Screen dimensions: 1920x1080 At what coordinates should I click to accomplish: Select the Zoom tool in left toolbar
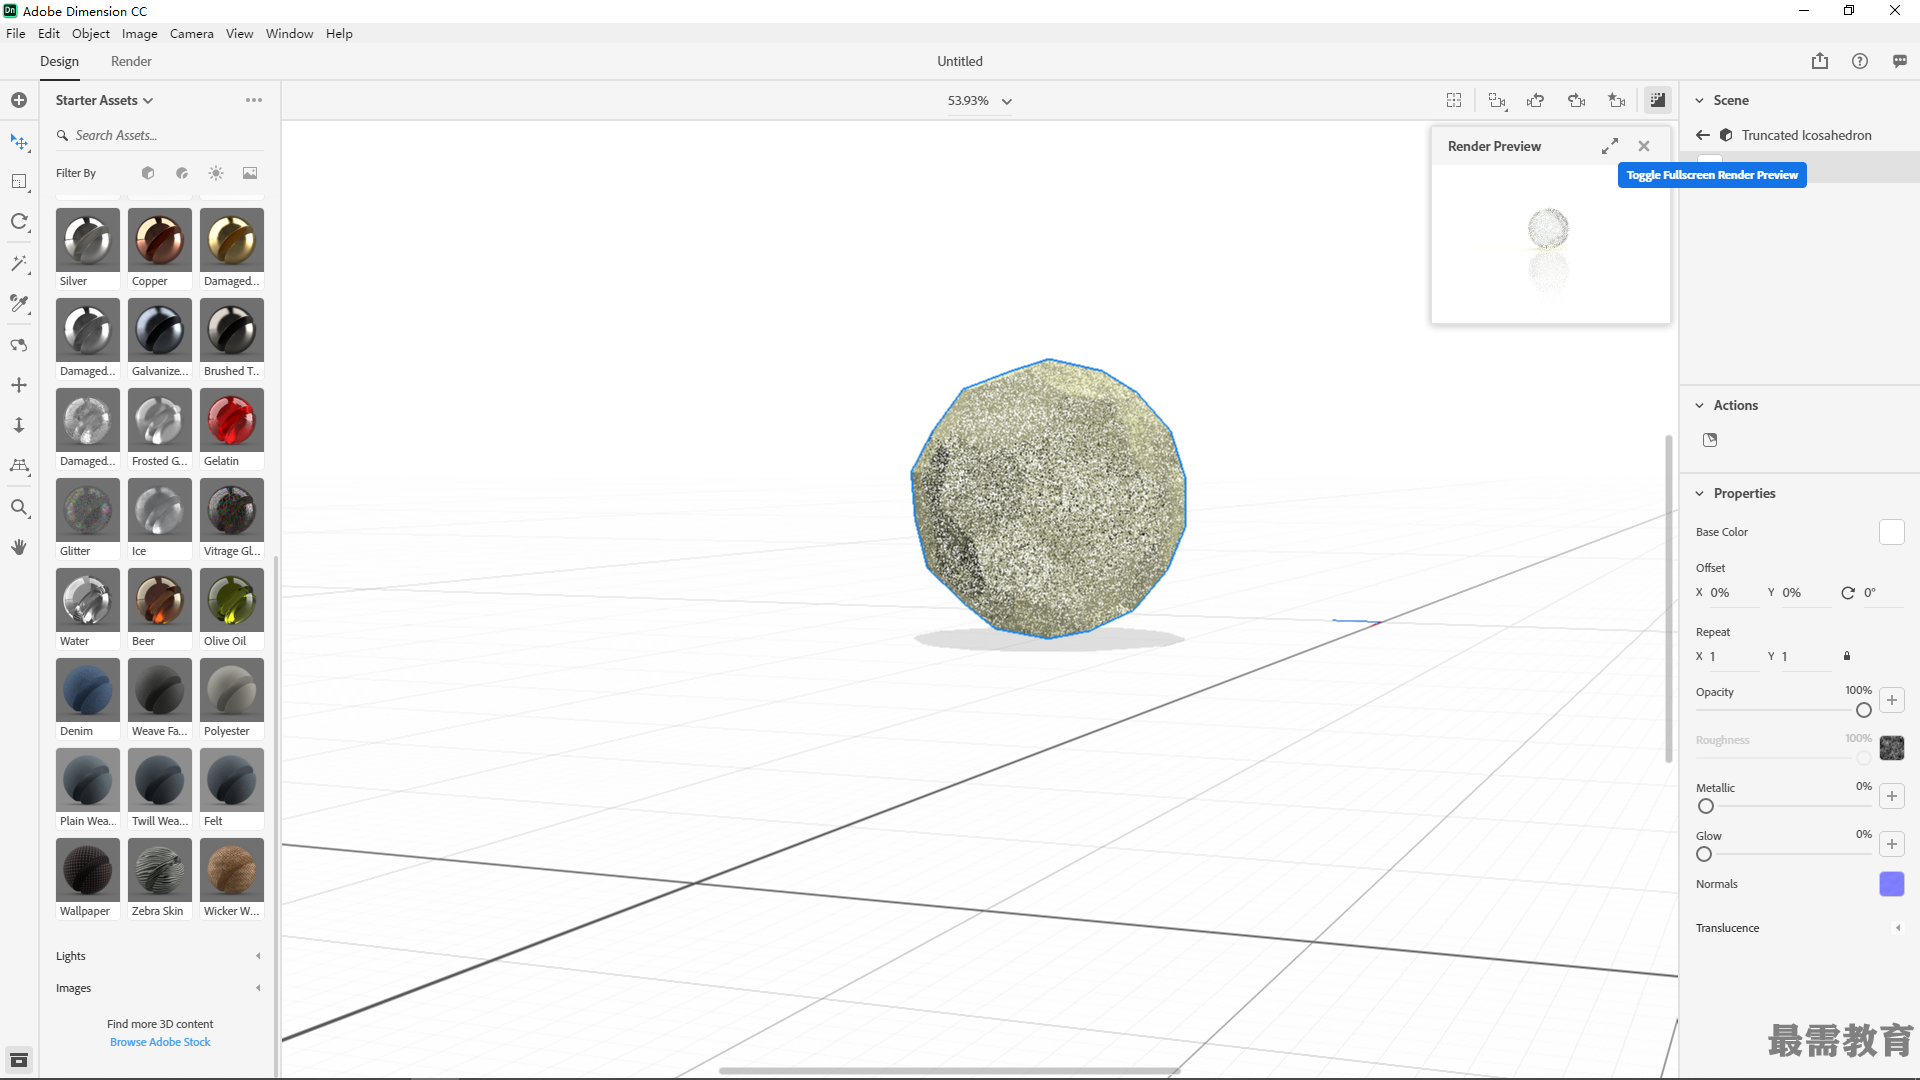(x=19, y=508)
